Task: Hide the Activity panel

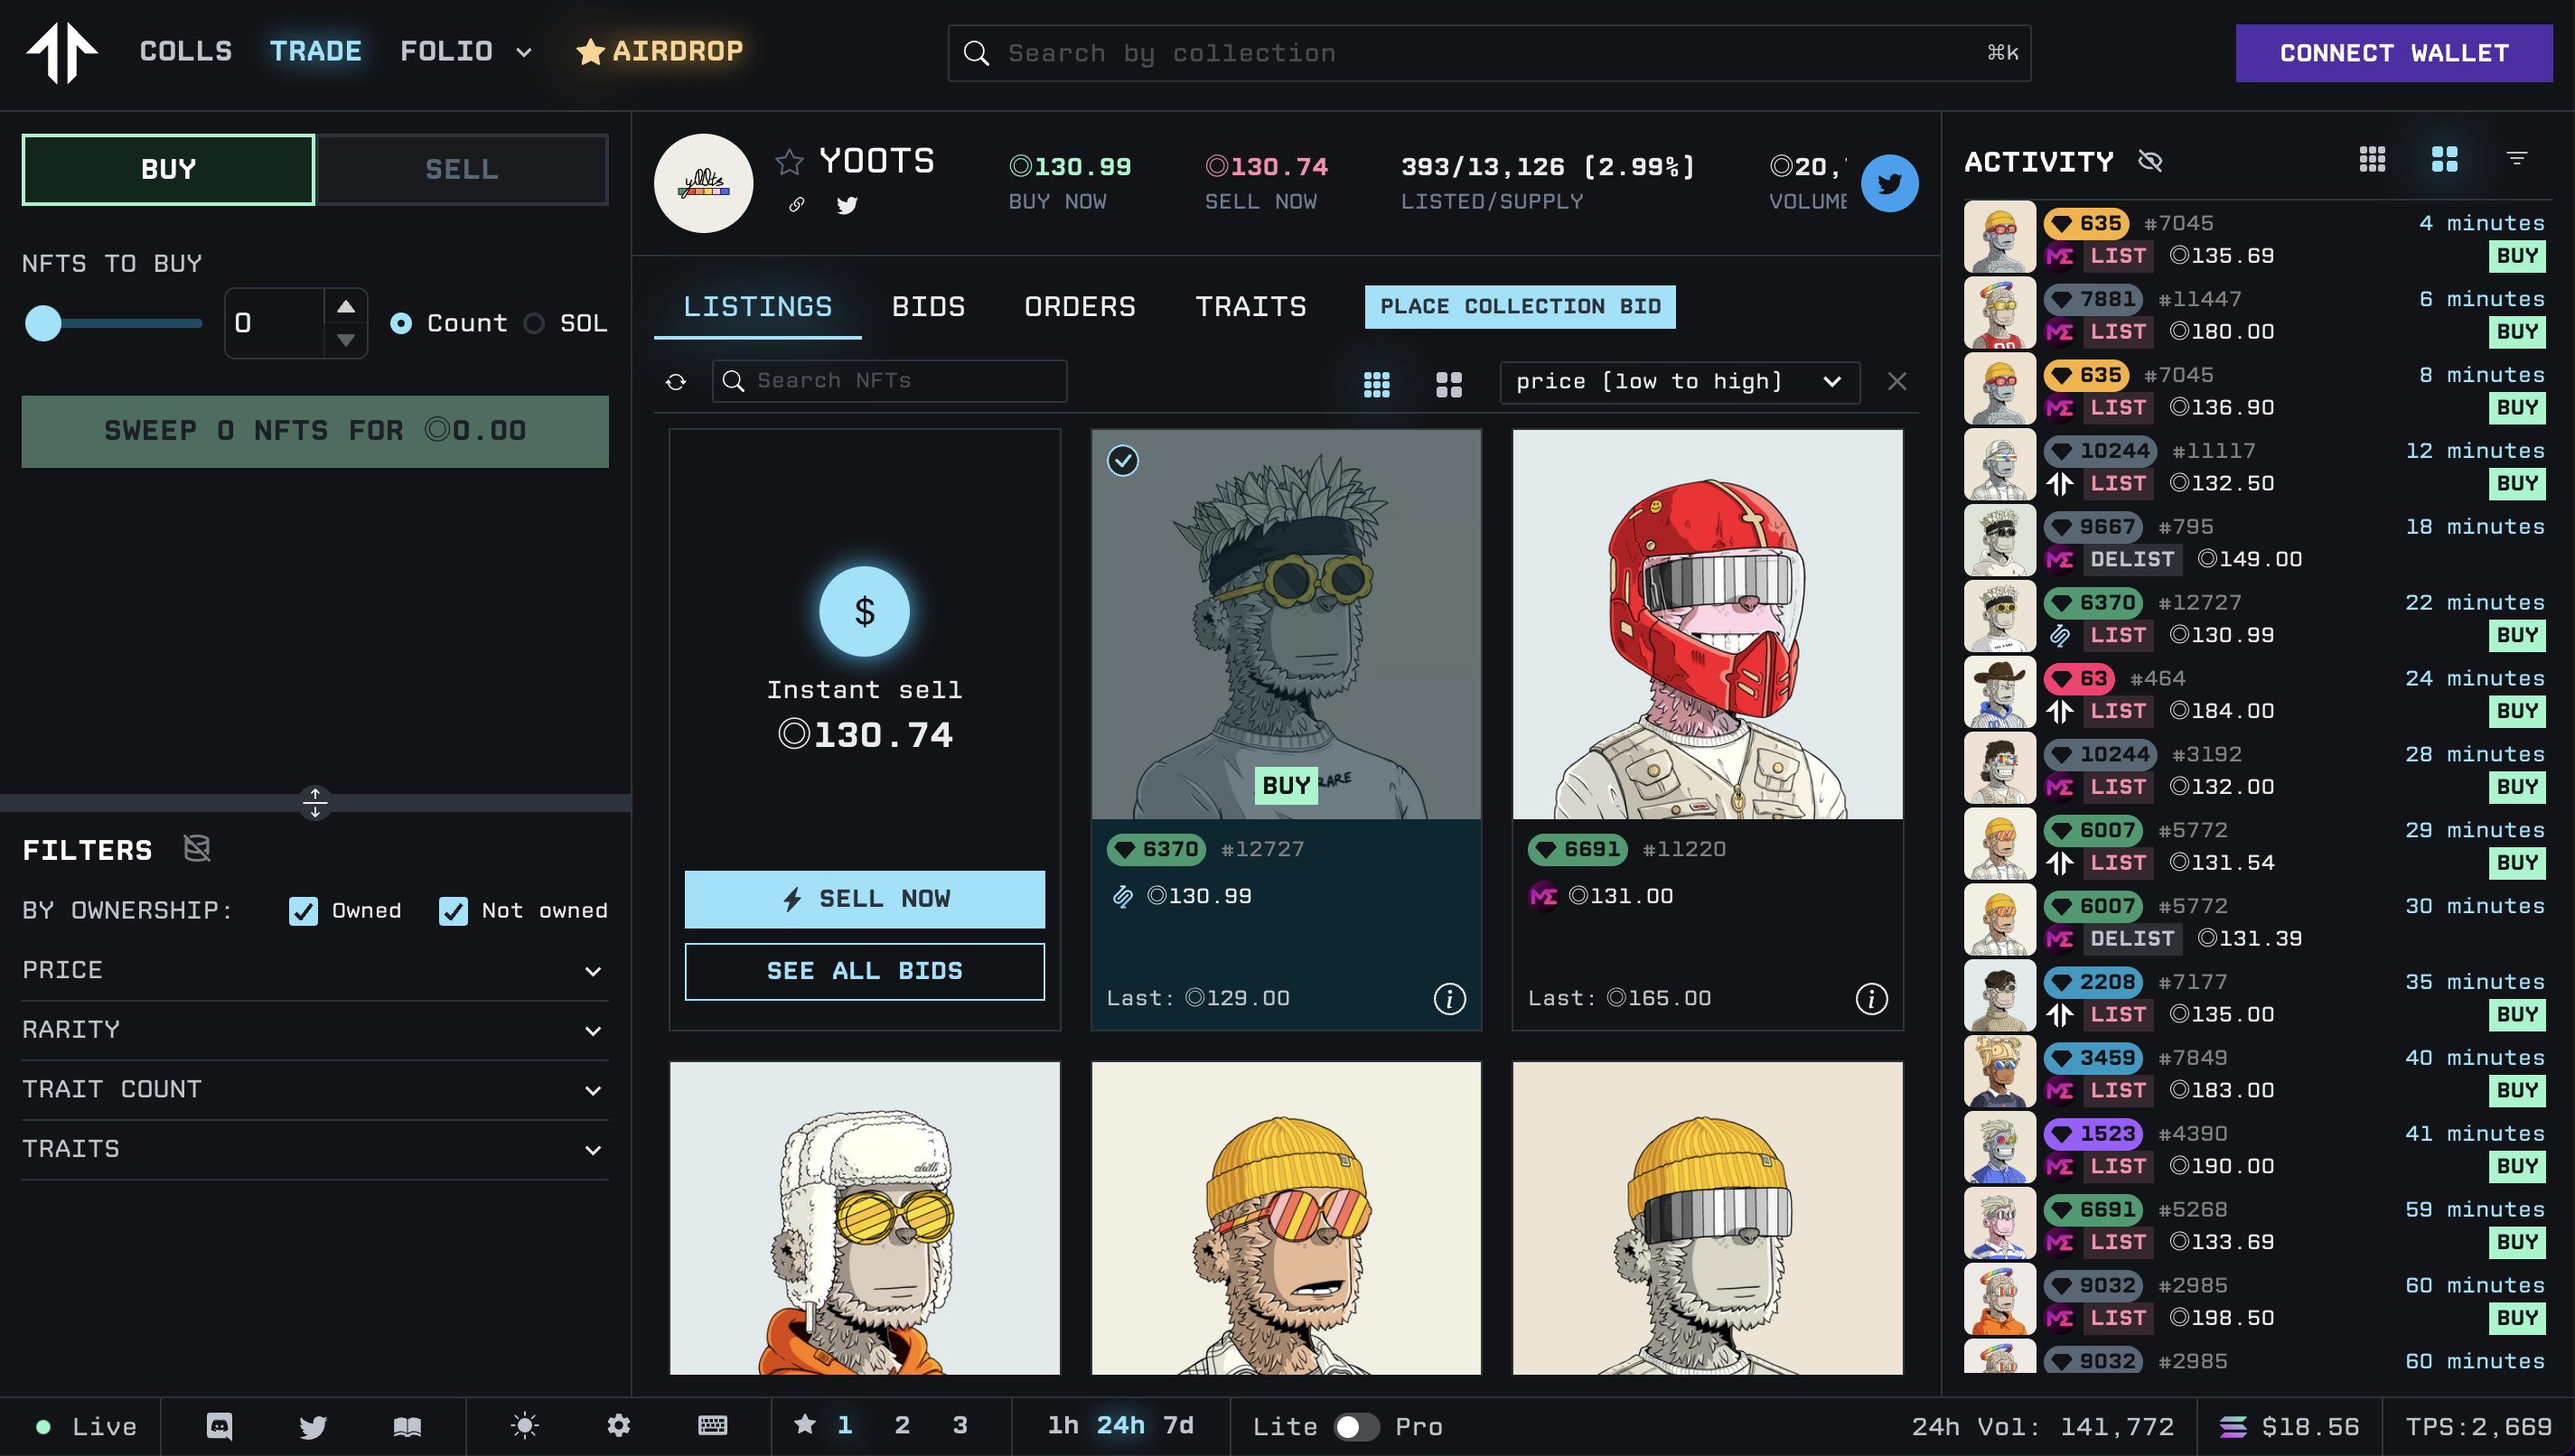Action: (2150, 160)
